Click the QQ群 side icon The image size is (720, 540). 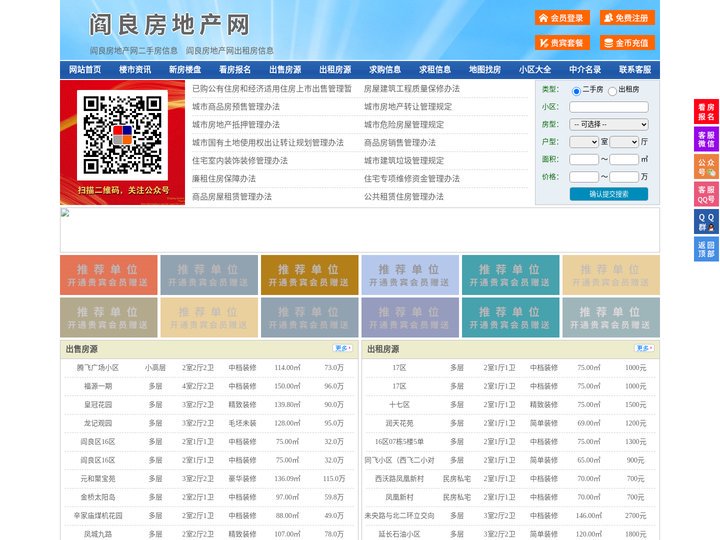click(x=706, y=222)
